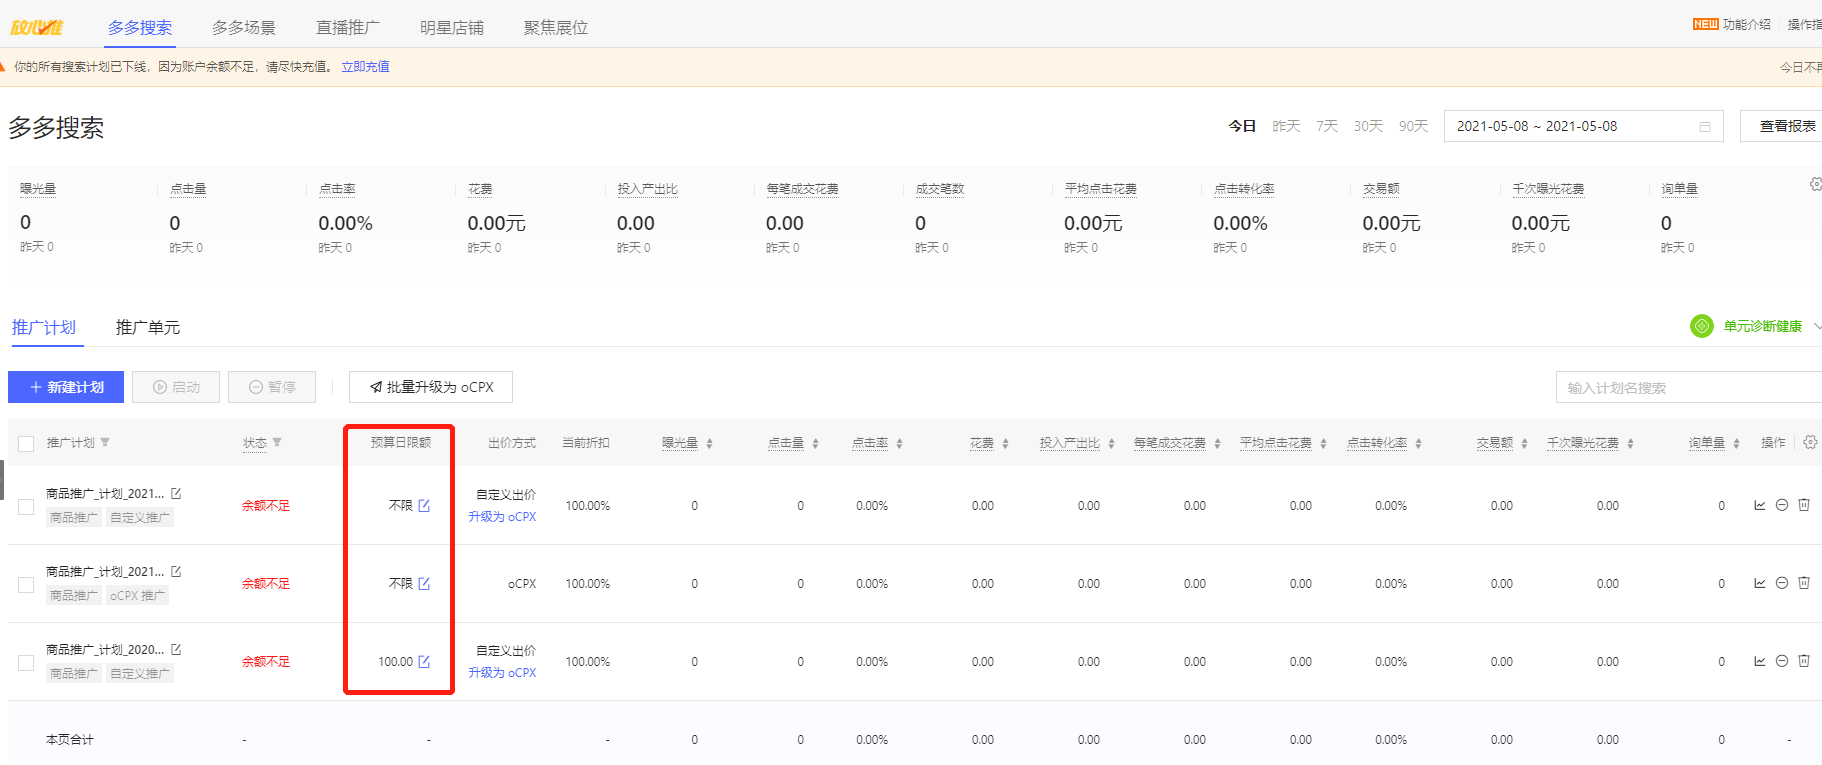
Task: Switch to the 推广单元 tab
Action: coord(147,327)
